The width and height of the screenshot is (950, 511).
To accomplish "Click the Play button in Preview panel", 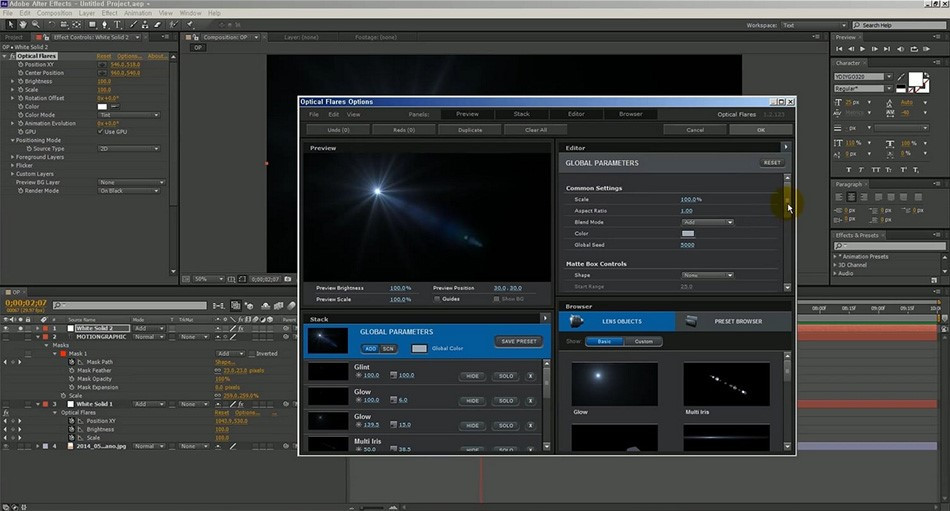I will (863, 49).
